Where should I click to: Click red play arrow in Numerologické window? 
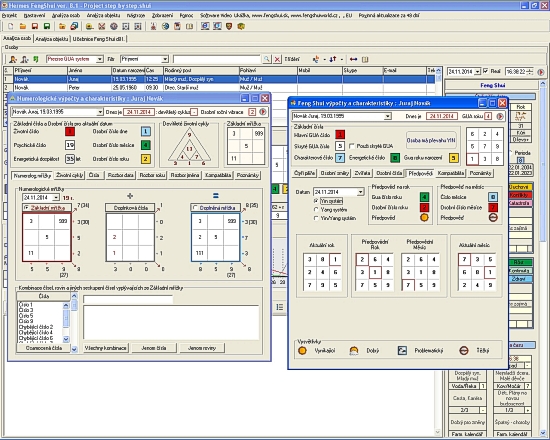[263, 112]
